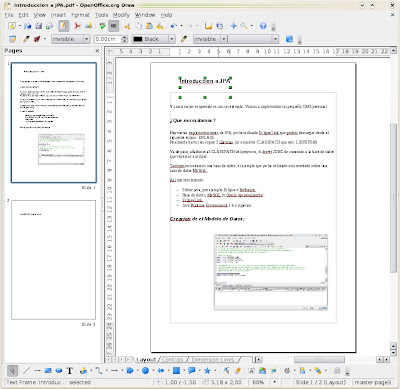The image size is (400, 389).
Task: Open the Help menu
Action: click(166, 15)
